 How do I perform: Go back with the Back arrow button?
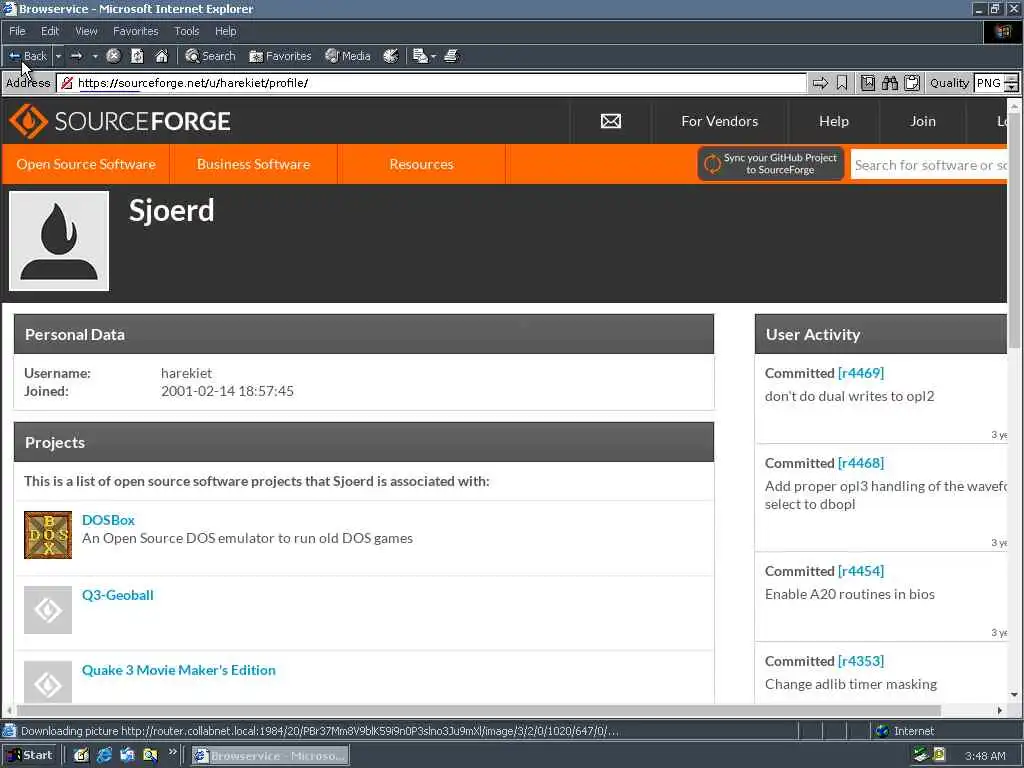pos(27,56)
